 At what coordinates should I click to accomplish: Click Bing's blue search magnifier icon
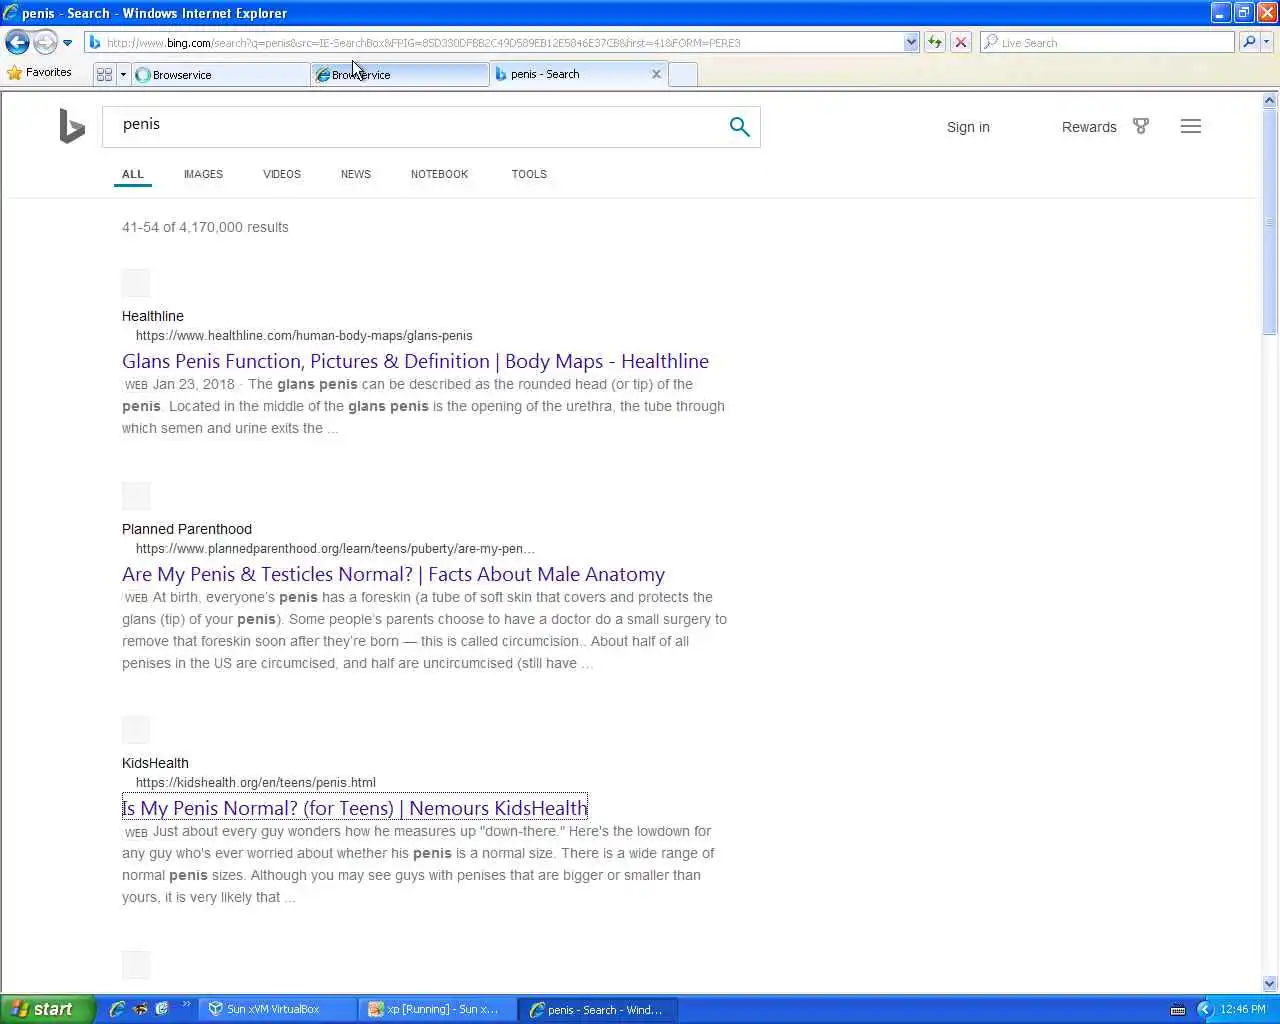click(740, 127)
